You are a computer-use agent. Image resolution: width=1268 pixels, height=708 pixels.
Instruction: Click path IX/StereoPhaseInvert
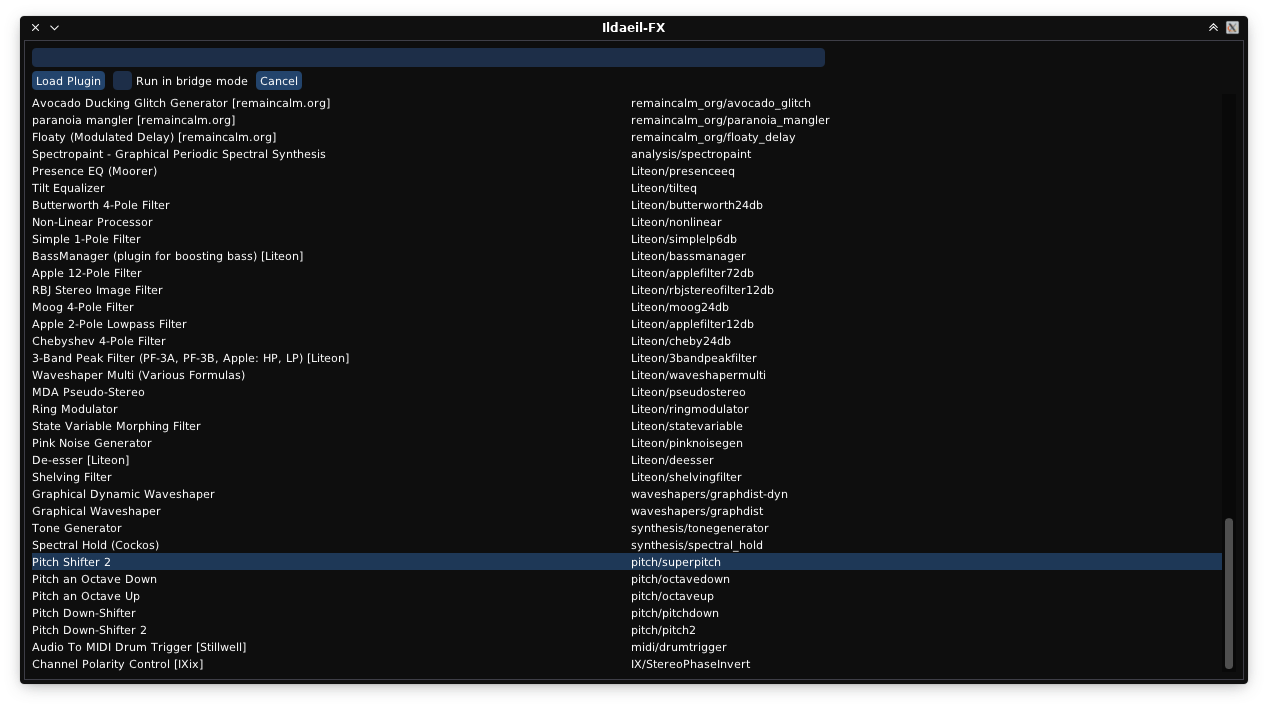click(x=690, y=664)
